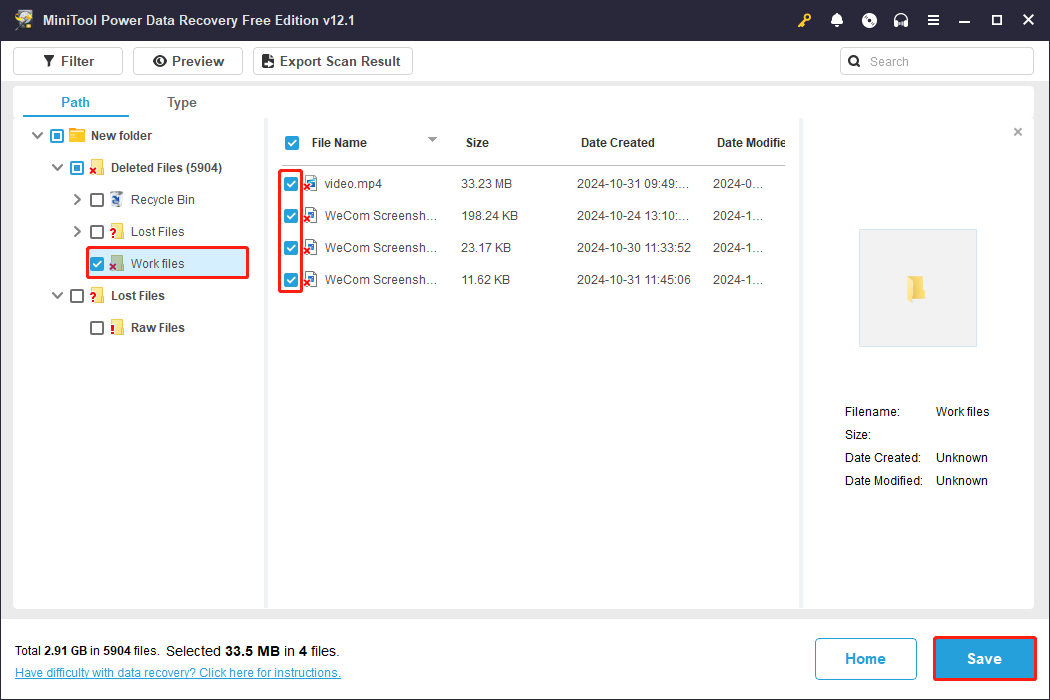Uncheck the video.mp4 checkbox
The width and height of the screenshot is (1050, 700).
point(291,184)
